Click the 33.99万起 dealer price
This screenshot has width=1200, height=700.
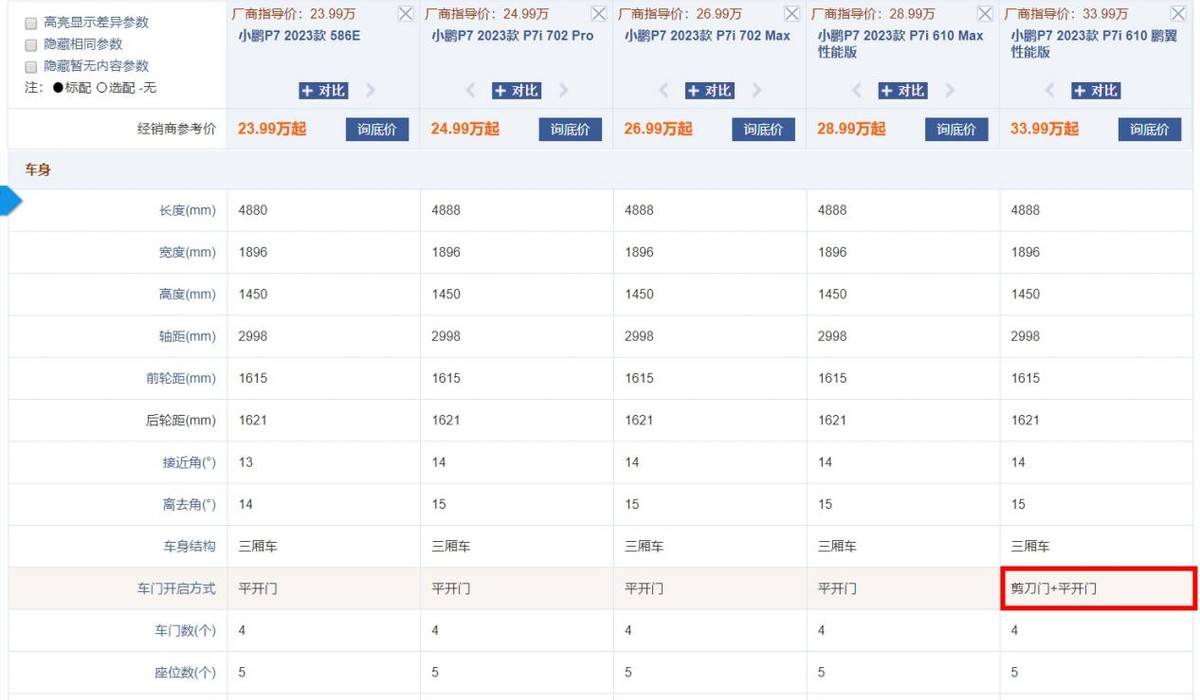point(1044,129)
